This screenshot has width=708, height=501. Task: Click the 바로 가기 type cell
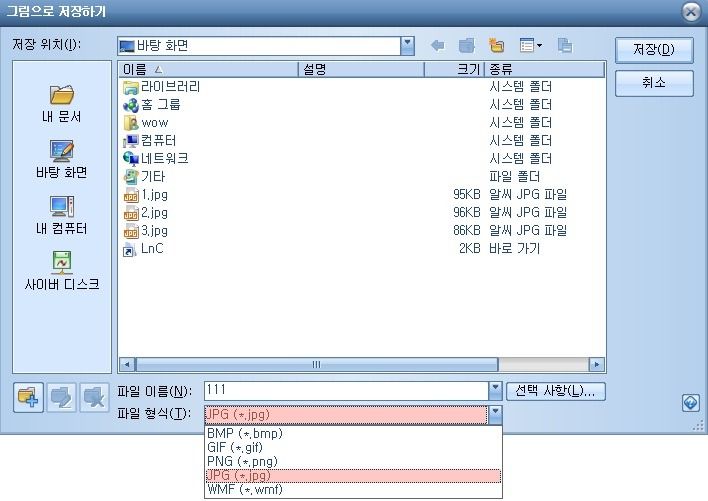pyautogui.click(x=514, y=249)
